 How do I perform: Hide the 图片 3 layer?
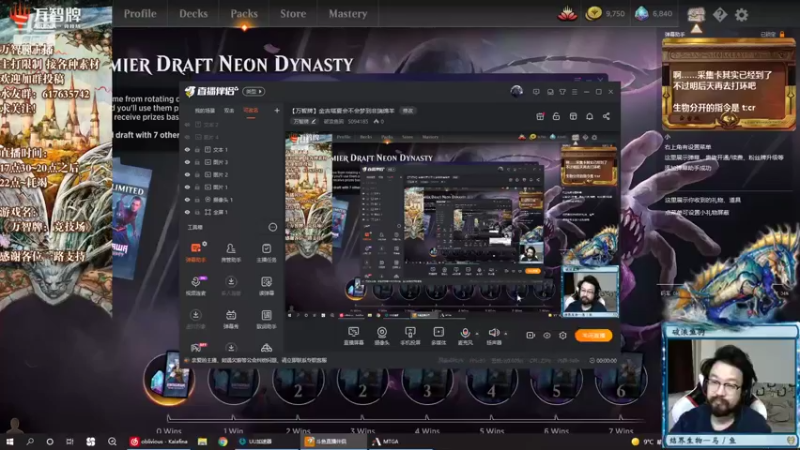[187, 162]
